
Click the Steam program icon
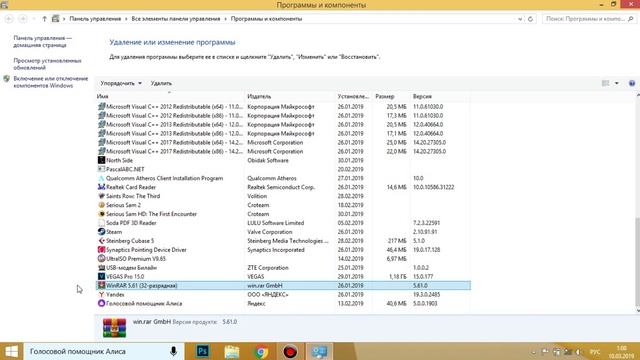point(102,231)
